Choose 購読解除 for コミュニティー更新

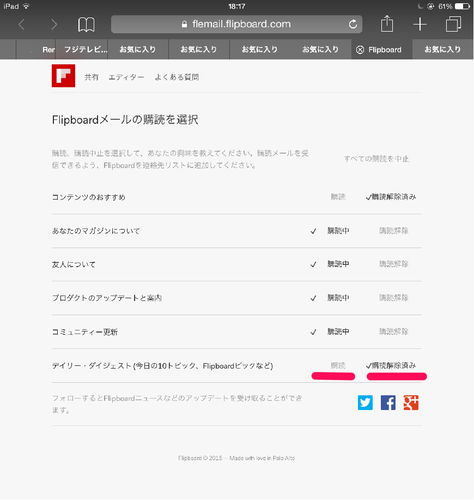point(394,332)
